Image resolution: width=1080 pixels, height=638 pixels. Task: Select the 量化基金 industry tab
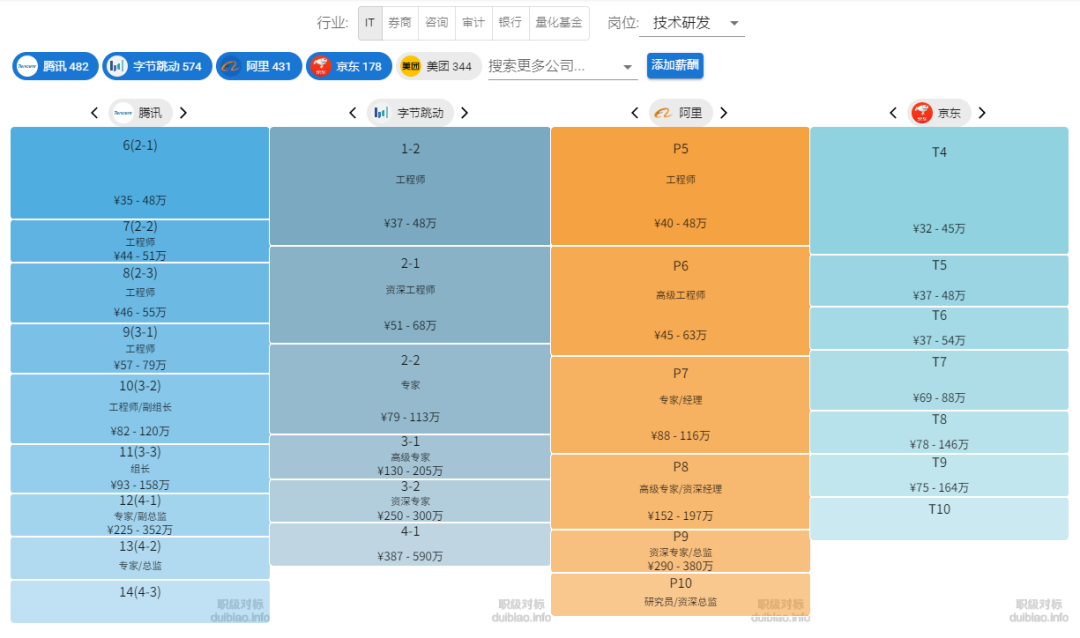tap(559, 23)
